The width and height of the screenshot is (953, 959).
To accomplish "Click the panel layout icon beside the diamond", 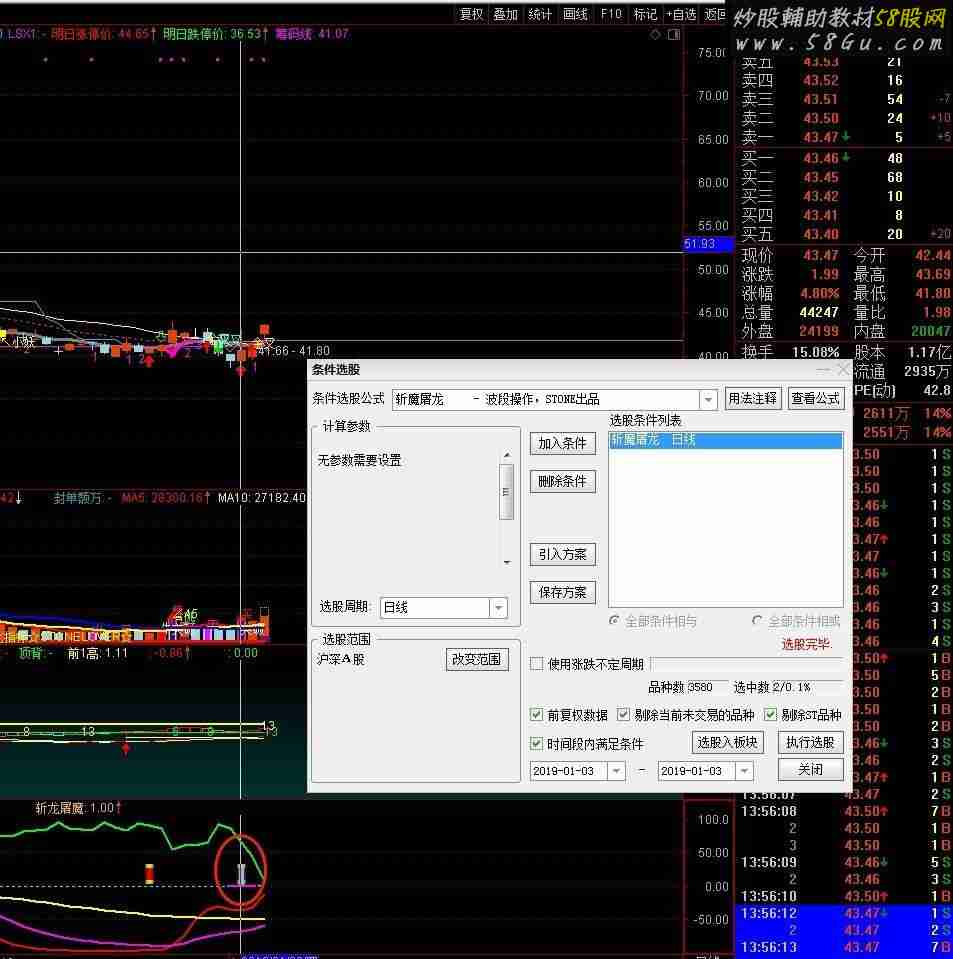I will click(674, 35).
